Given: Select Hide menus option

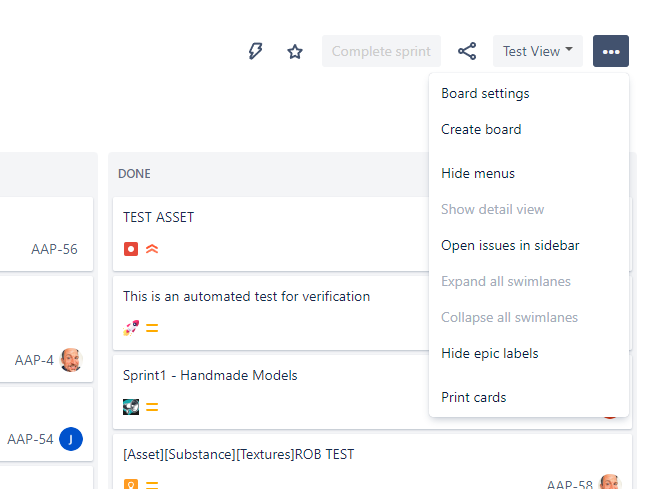Looking at the screenshot, I should coord(528,173).
